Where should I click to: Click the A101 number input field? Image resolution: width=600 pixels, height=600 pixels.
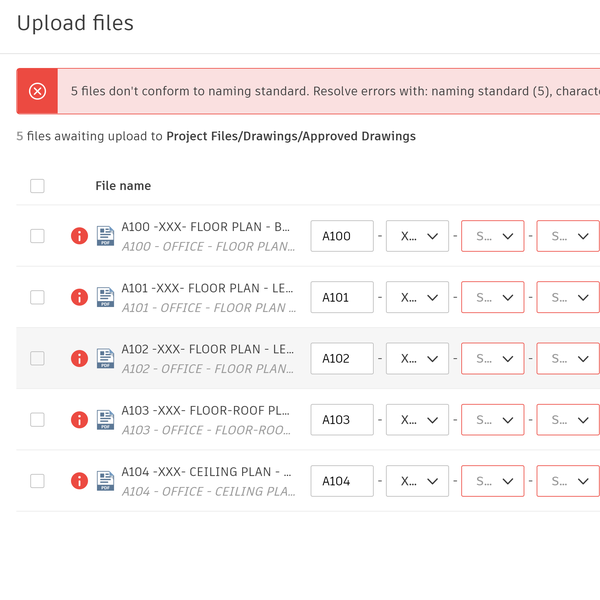(341, 297)
